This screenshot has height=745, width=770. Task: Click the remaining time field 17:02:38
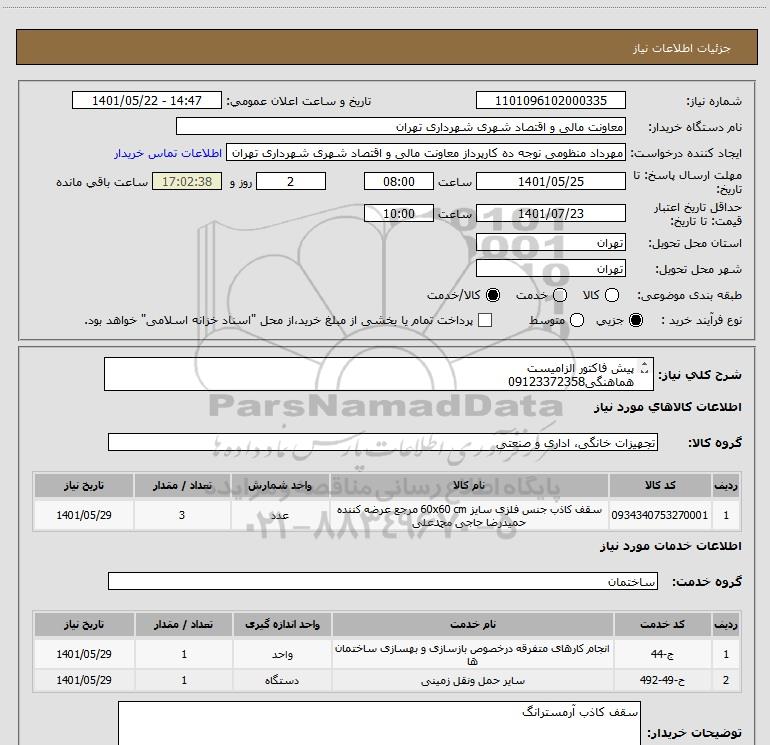[187, 181]
